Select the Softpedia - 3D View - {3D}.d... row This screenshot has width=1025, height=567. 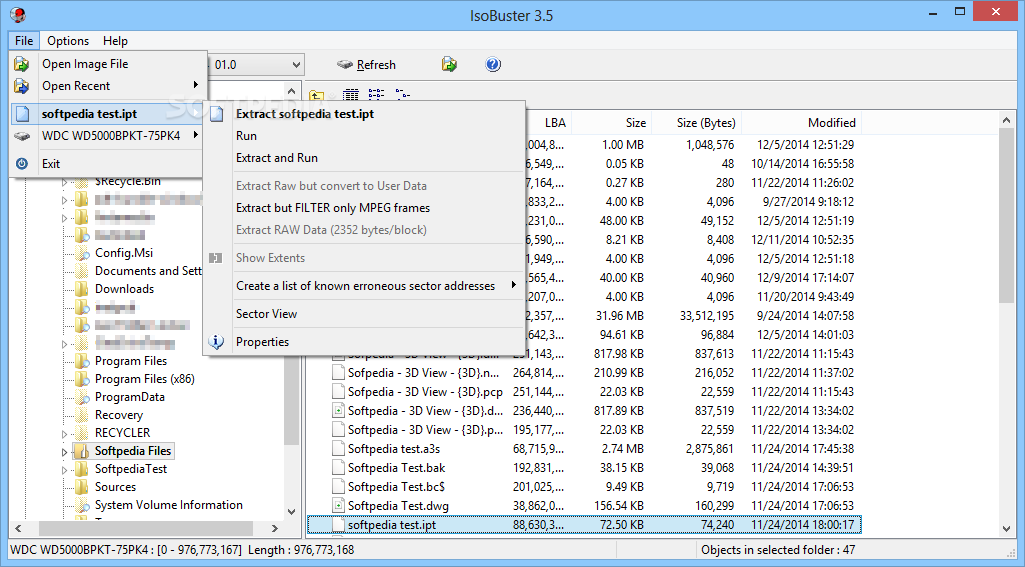pos(584,411)
